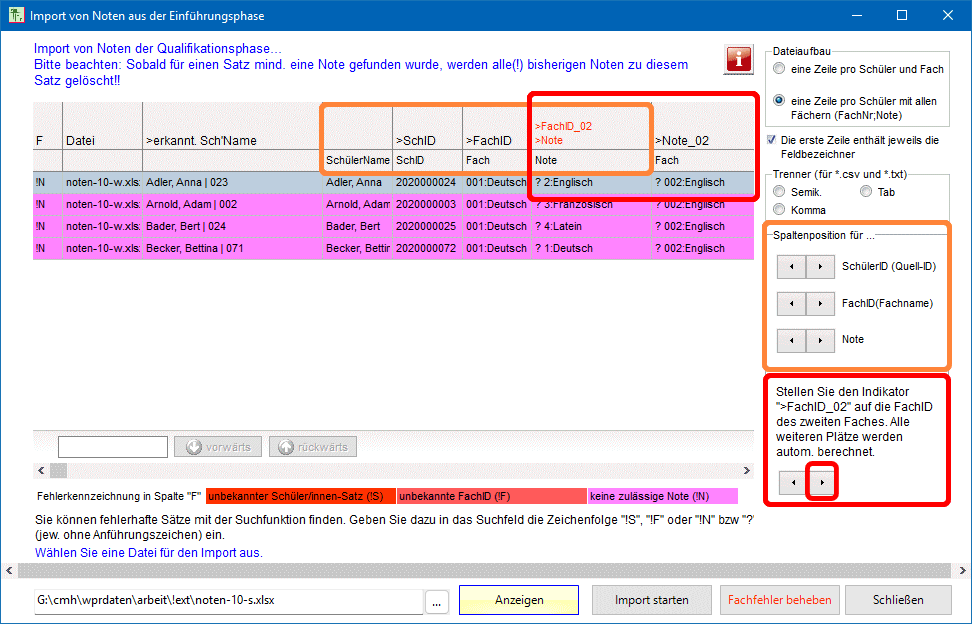Select 'eine Zeile pro Schüler und Fach'
This screenshot has width=972, height=624.
pyautogui.click(x=779, y=69)
